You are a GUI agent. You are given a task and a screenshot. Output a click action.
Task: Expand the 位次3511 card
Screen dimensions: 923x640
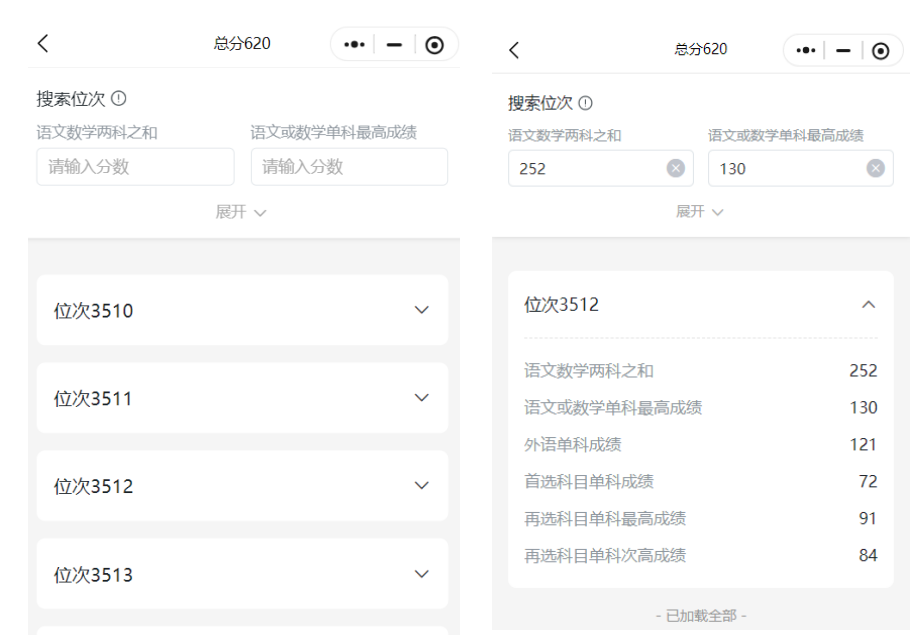(421, 398)
